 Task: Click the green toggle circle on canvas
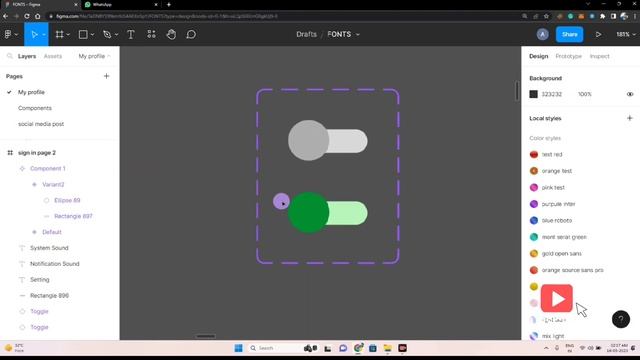click(x=308, y=213)
